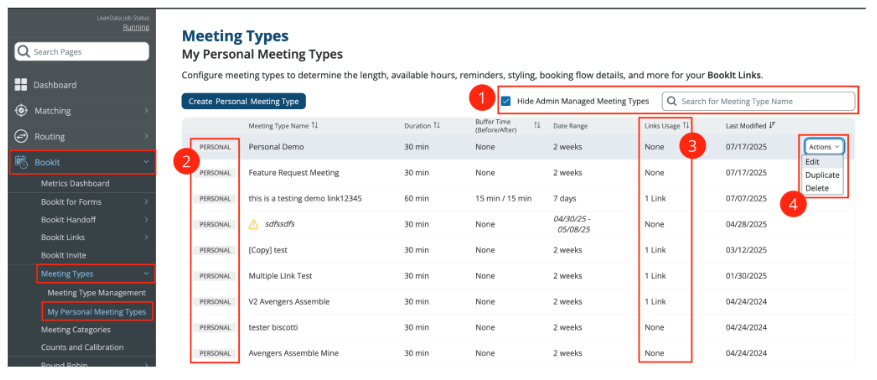Expand BookIt Handoff chevron
Viewport: 877px width, 380px height.
click(x=146, y=219)
